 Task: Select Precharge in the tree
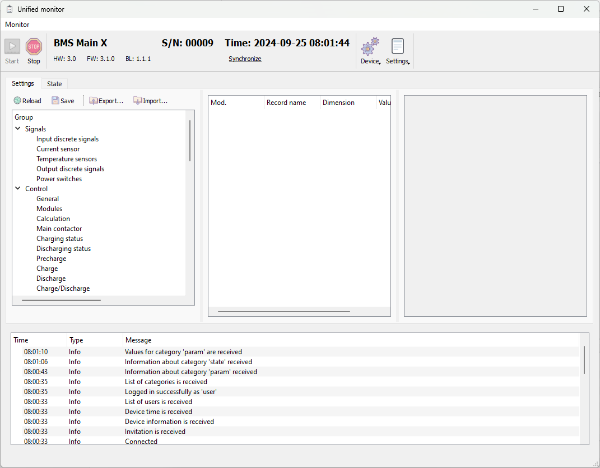click(51, 258)
